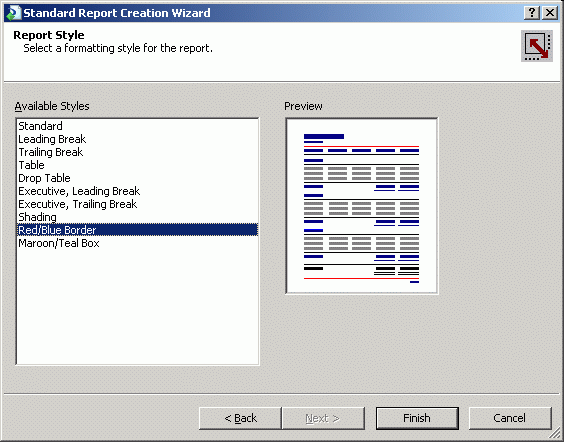Click the wizard title bar report icon
Viewport: 564px width, 442px height.
pyautogui.click(x=14, y=13)
